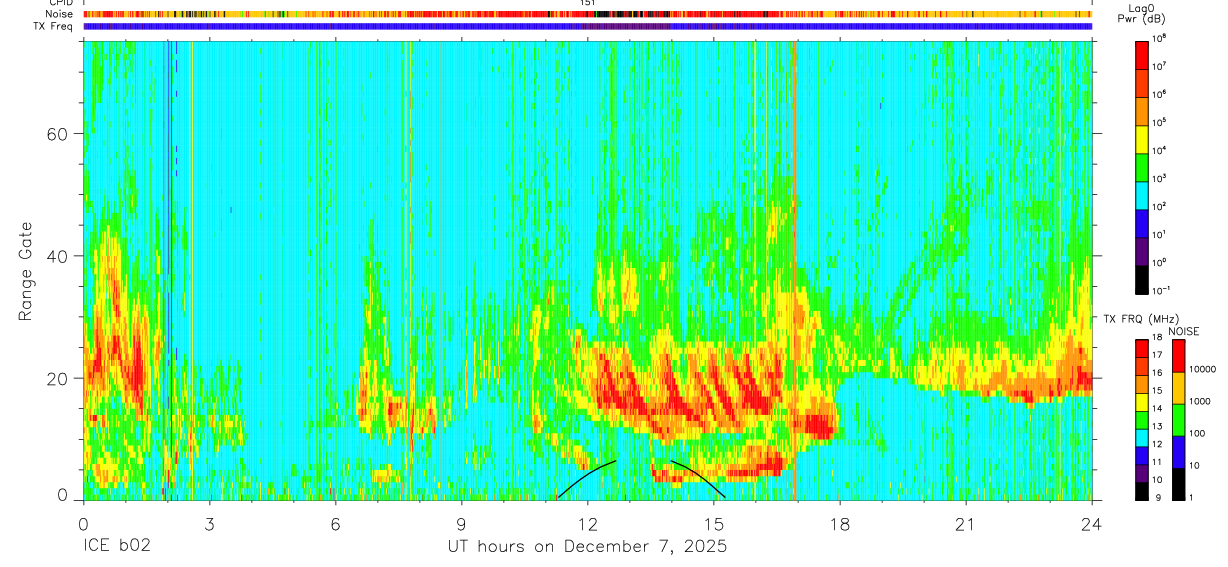
Task: Click the 10^8 label on the power colorbar
Action: click(x=1159, y=38)
